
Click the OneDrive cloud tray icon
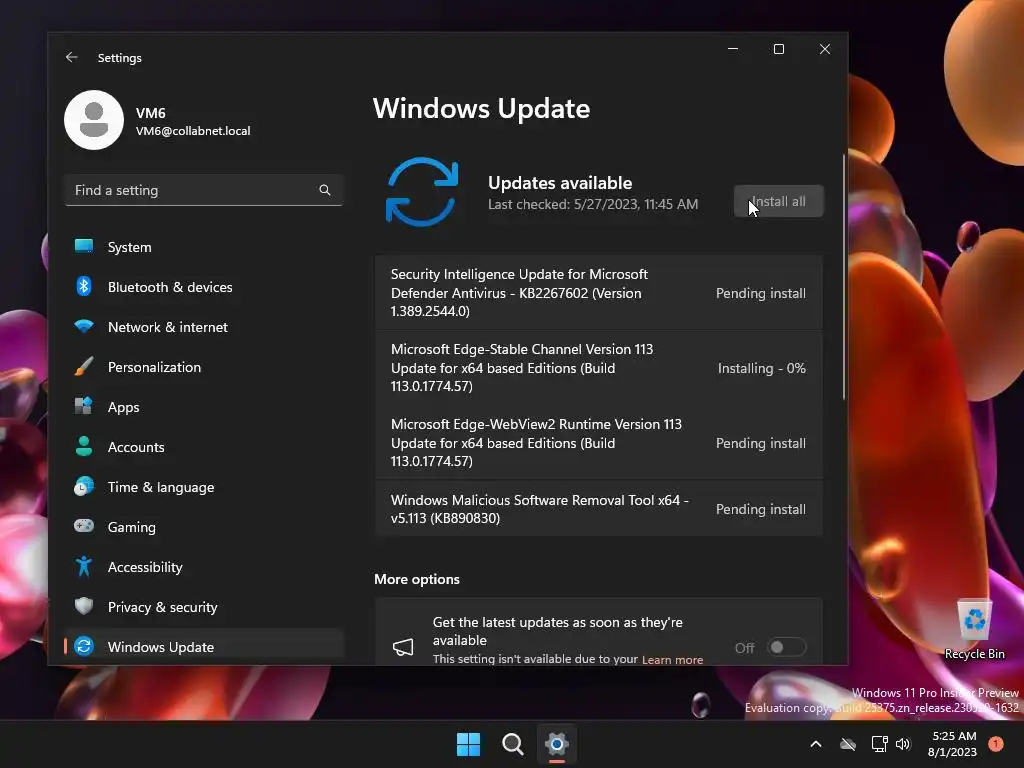point(848,744)
